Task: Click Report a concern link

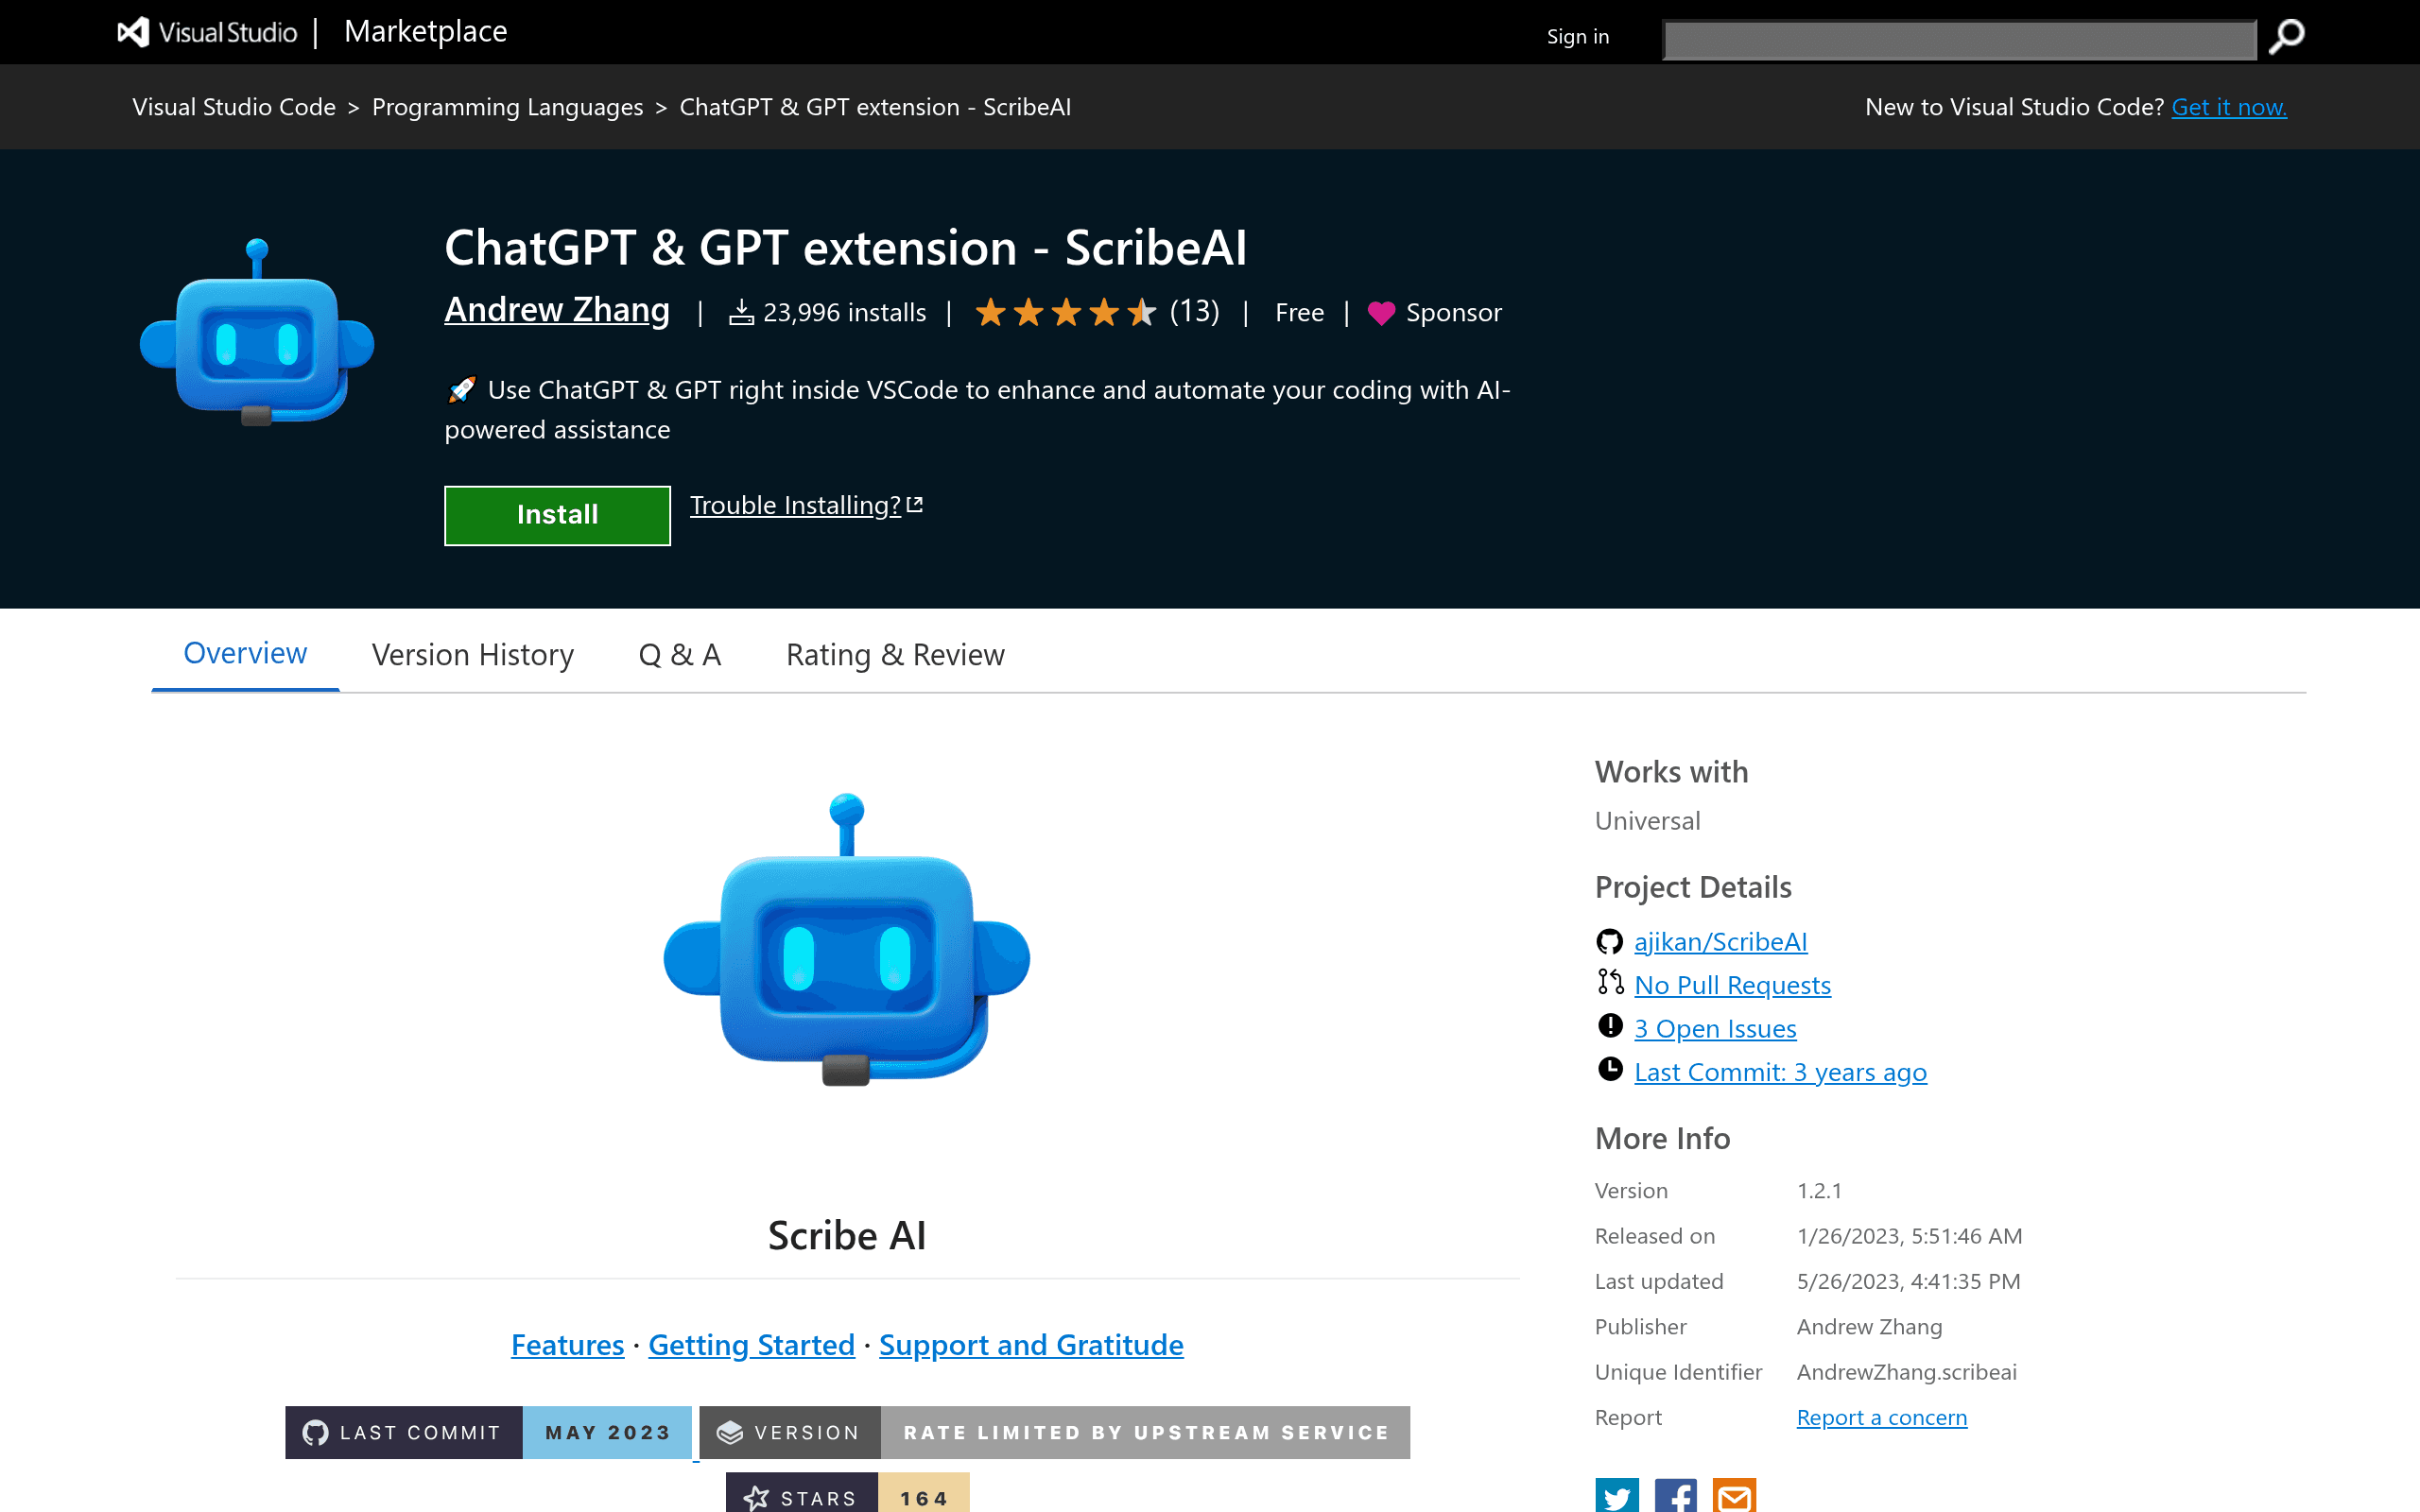Action: [1882, 1417]
